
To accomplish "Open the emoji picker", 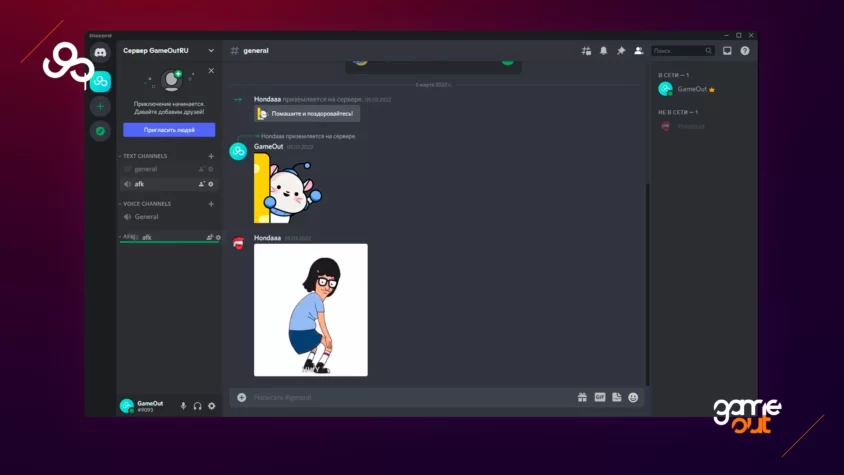I will 634,397.
